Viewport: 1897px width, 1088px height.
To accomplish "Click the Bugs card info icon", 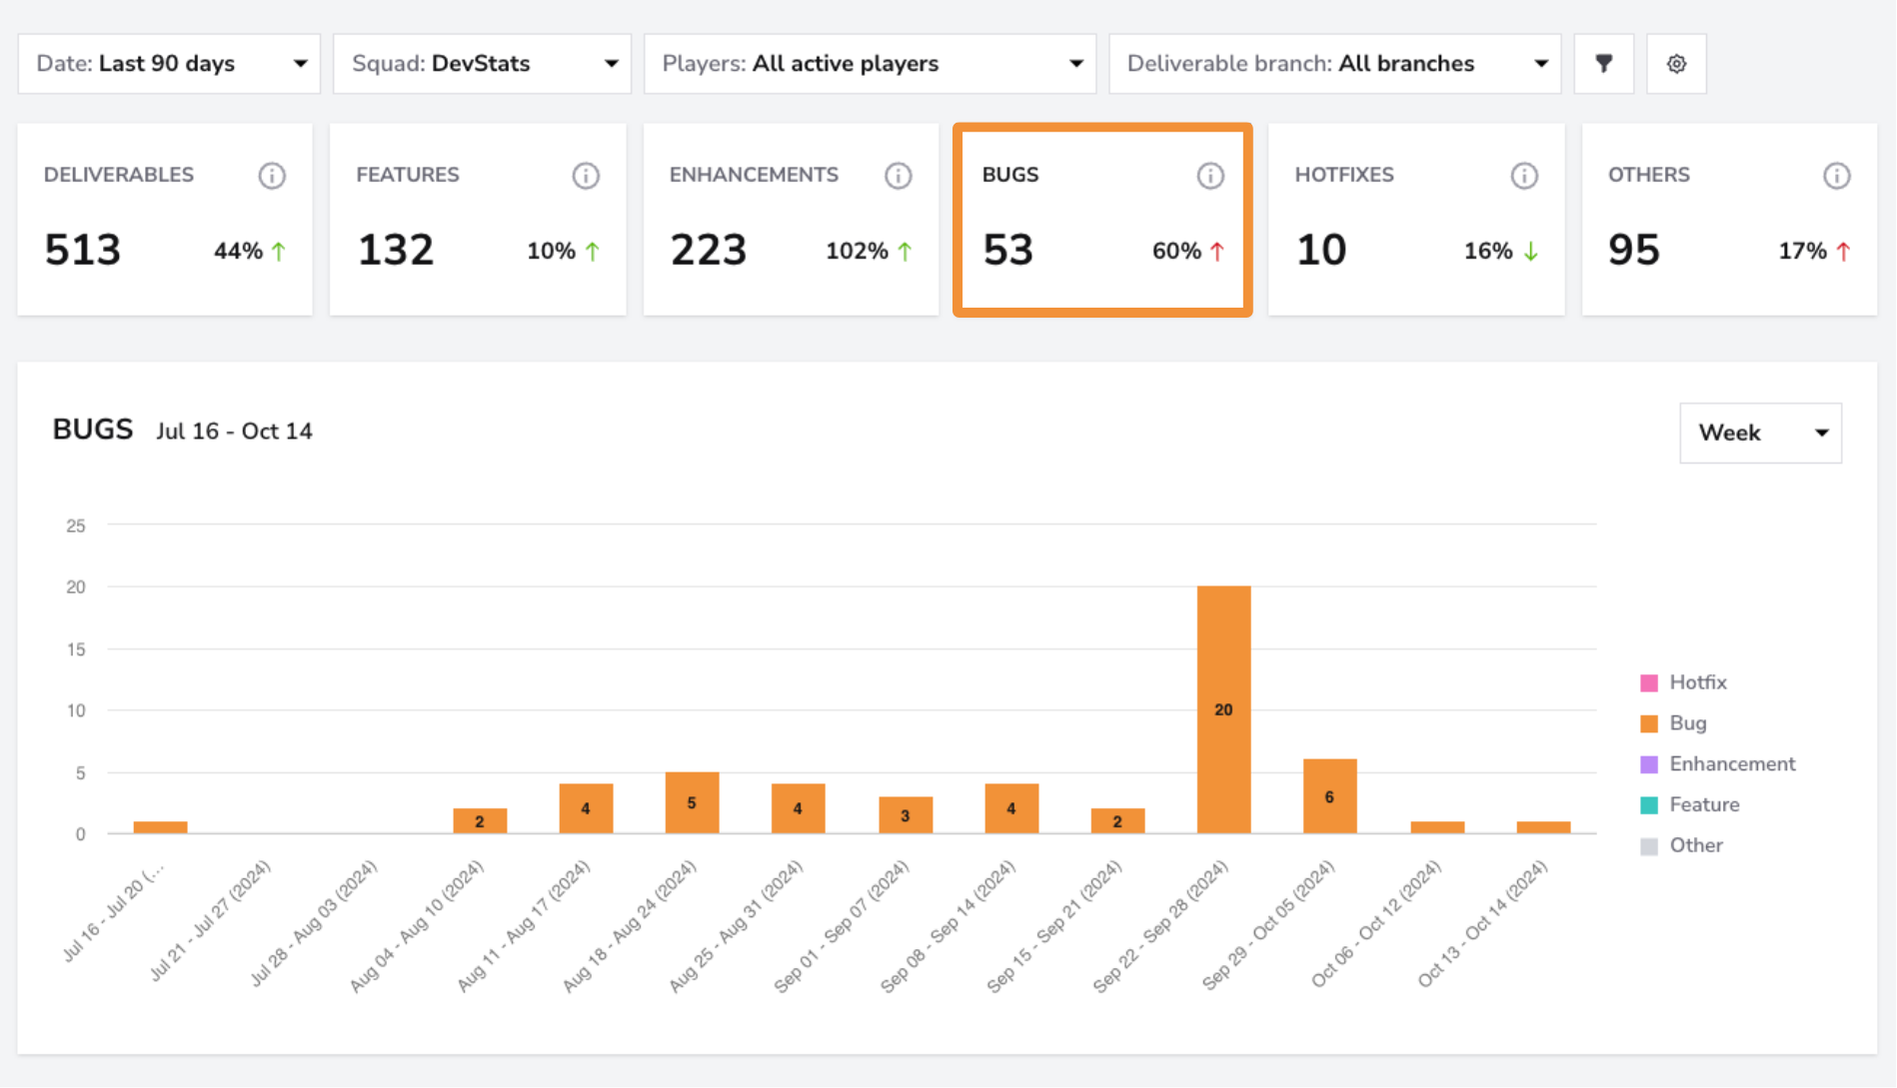I will click(x=1210, y=176).
